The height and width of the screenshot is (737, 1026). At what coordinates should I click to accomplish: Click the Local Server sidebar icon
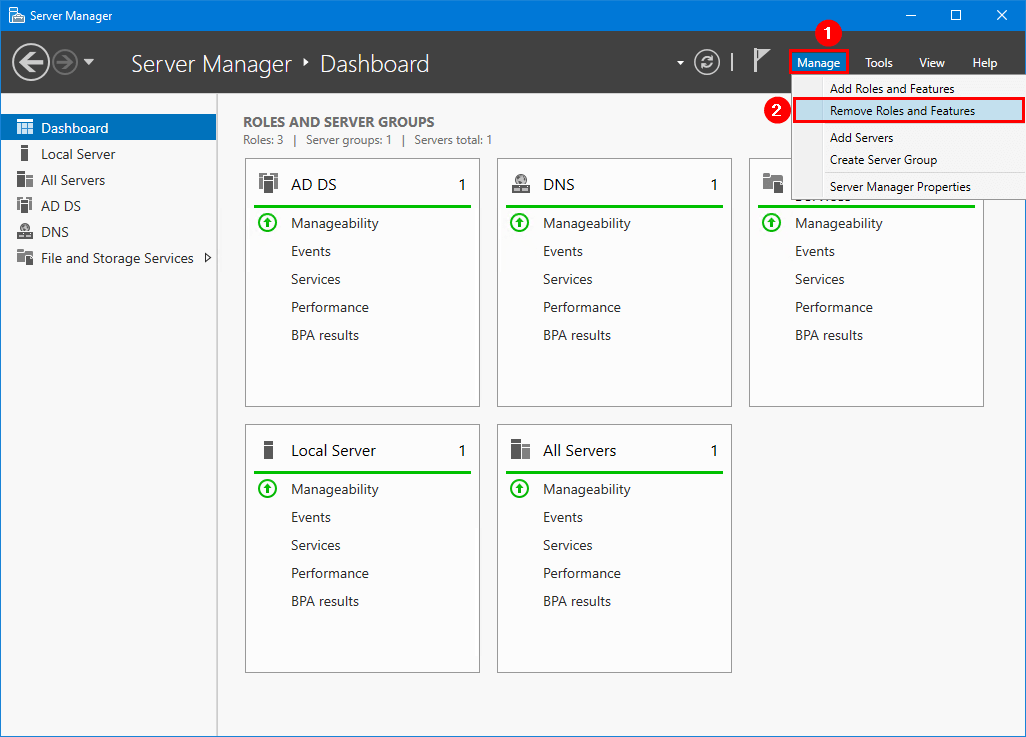tap(25, 154)
